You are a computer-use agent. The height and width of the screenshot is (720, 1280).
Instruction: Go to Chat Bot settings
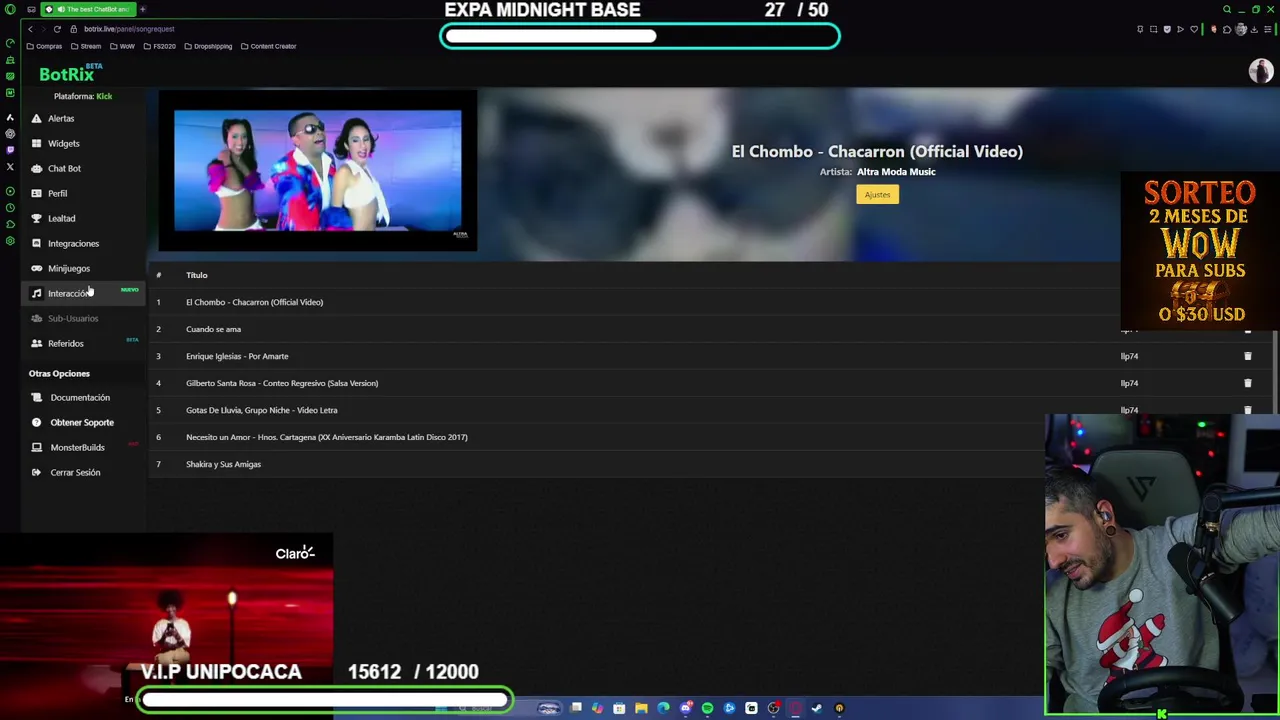[64, 168]
